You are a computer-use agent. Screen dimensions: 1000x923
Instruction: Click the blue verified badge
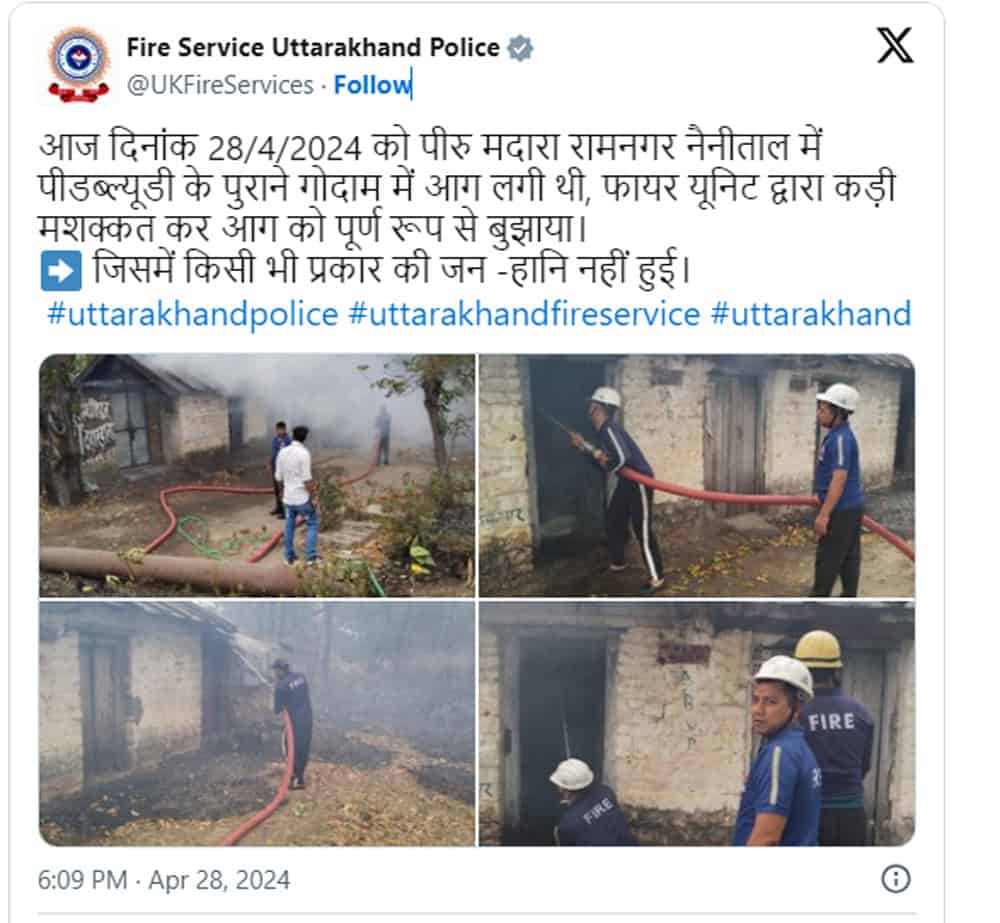pos(520,48)
